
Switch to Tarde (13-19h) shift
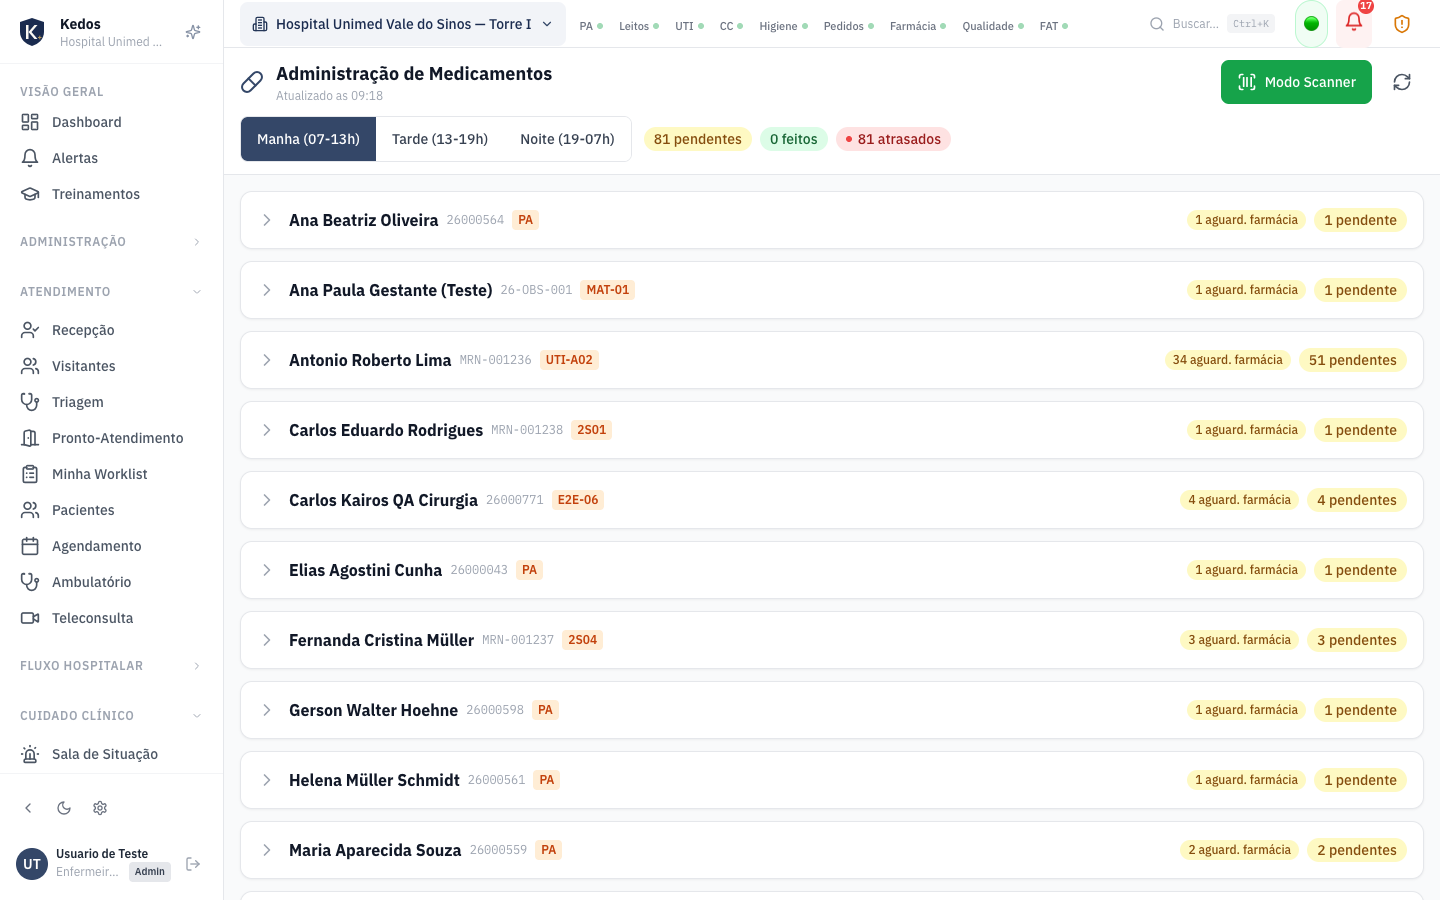tap(440, 139)
